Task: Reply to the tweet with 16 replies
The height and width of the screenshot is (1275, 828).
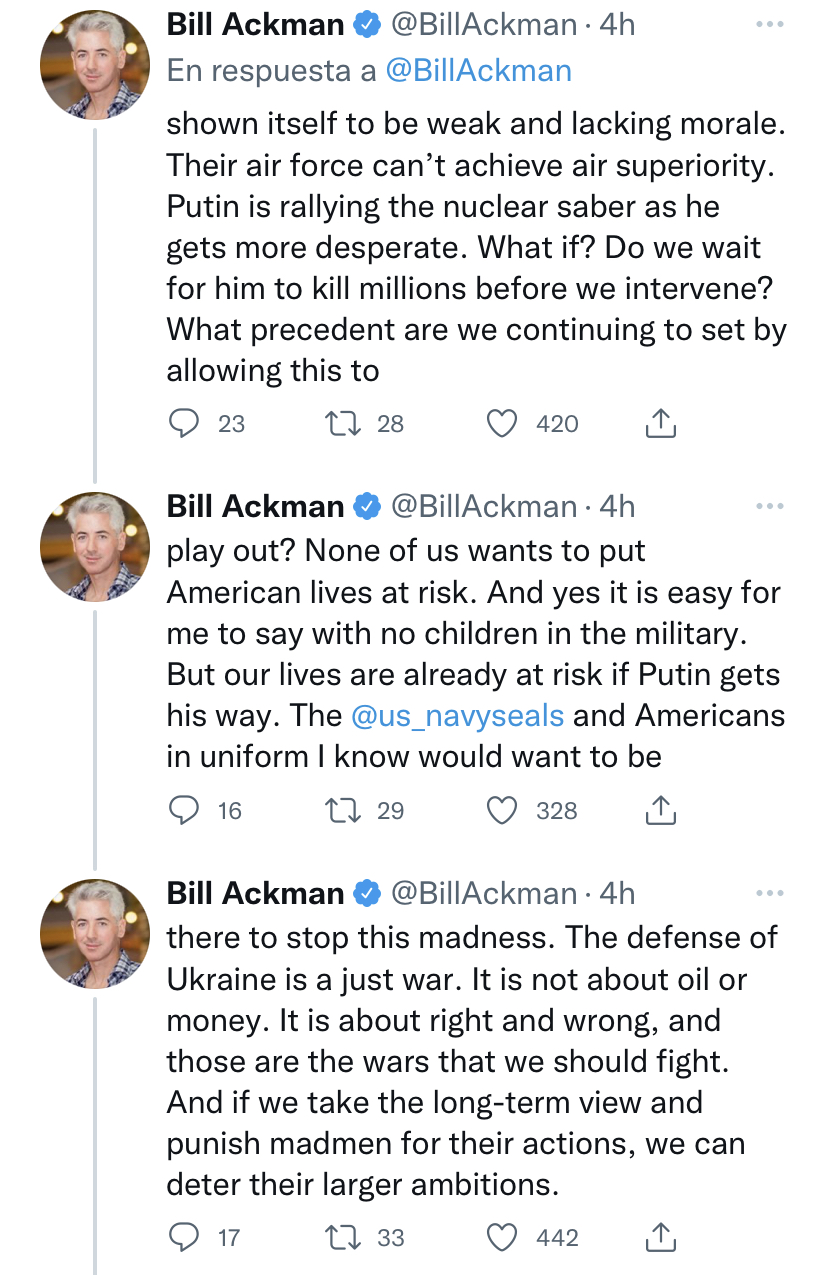Action: tap(183, 811)
